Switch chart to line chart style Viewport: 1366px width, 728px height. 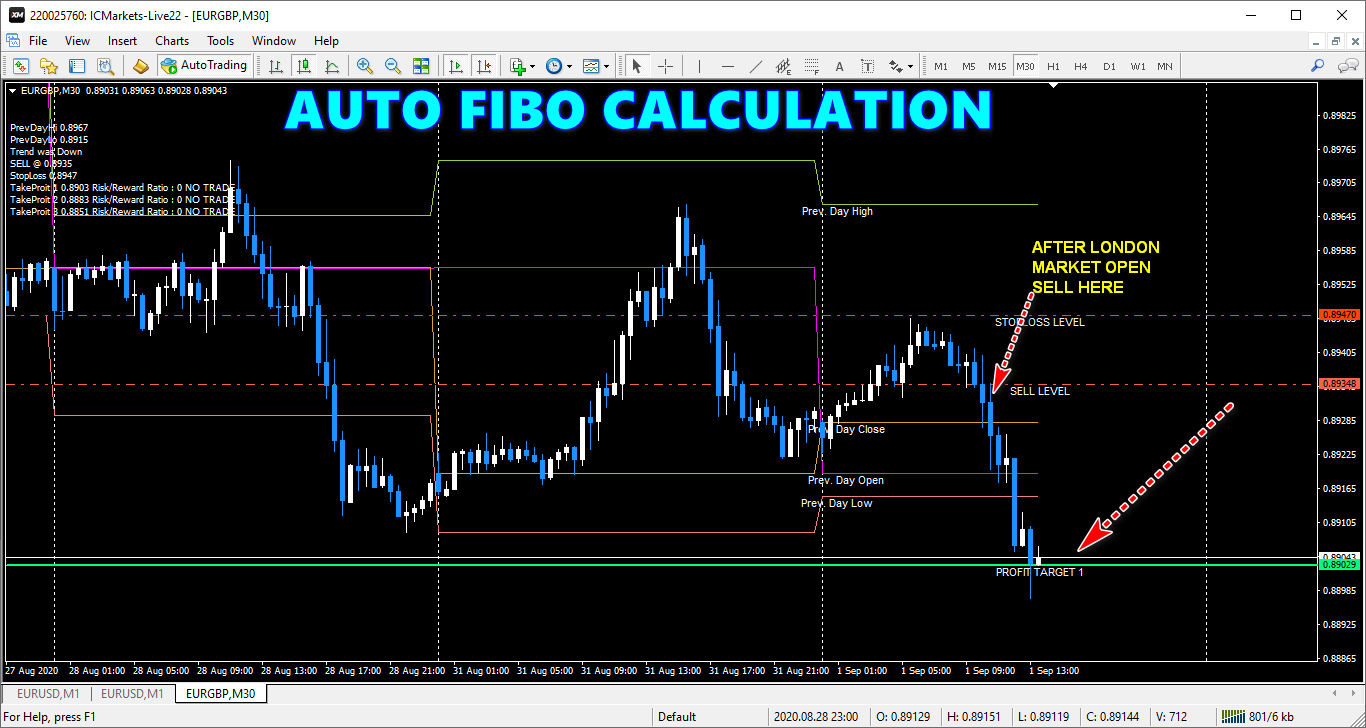coord(332,66)
